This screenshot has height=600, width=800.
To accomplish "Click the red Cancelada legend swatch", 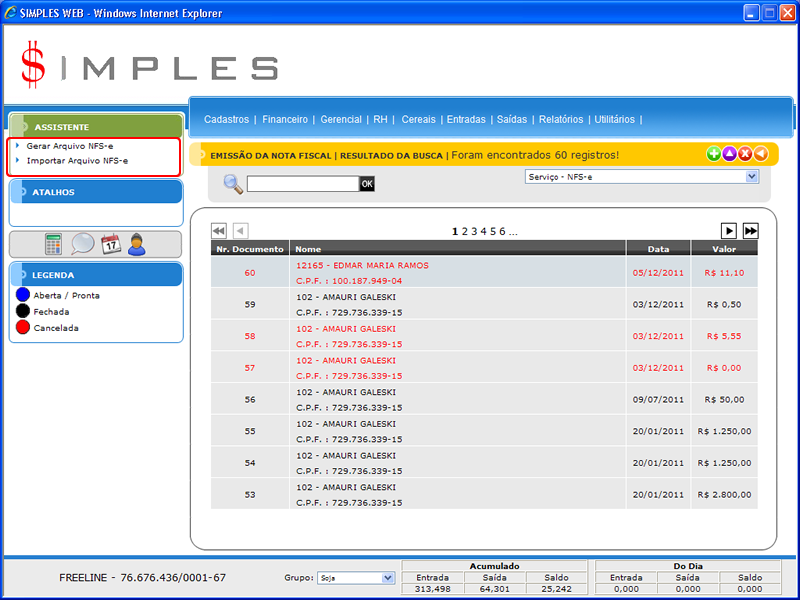I will [24, 328].
